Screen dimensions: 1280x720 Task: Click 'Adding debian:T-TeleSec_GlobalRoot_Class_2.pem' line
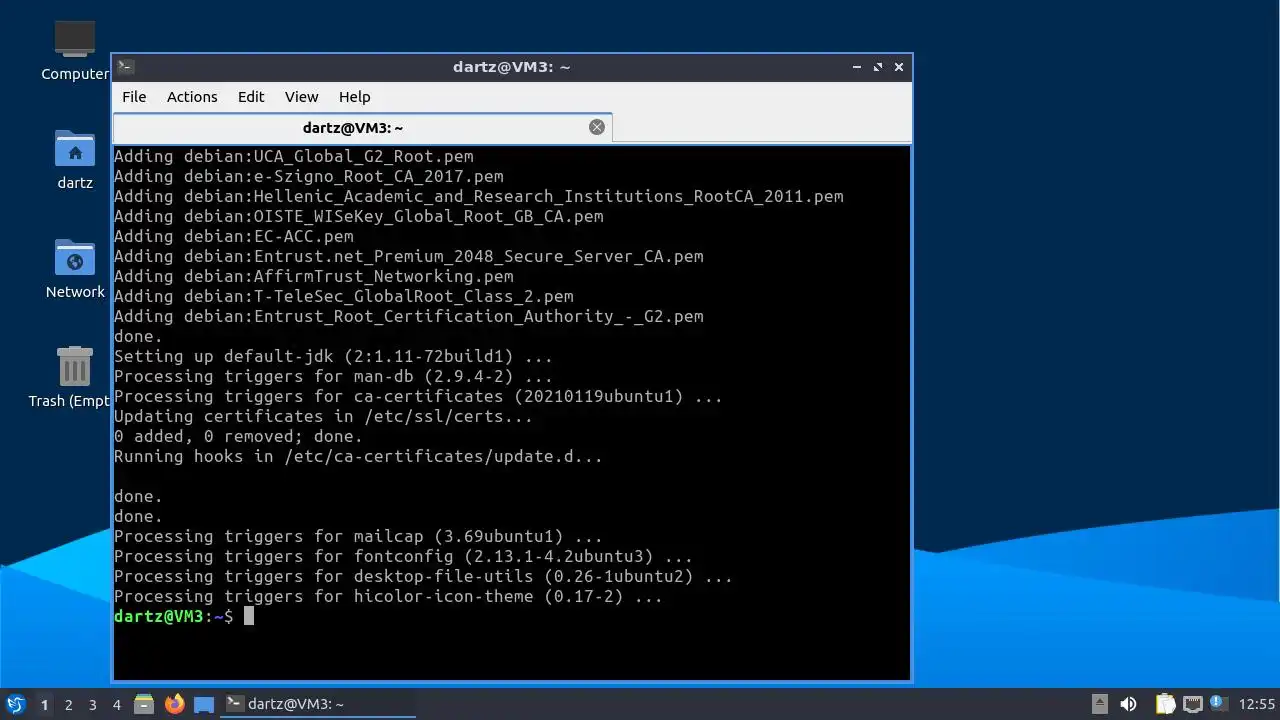click(344, 296)
